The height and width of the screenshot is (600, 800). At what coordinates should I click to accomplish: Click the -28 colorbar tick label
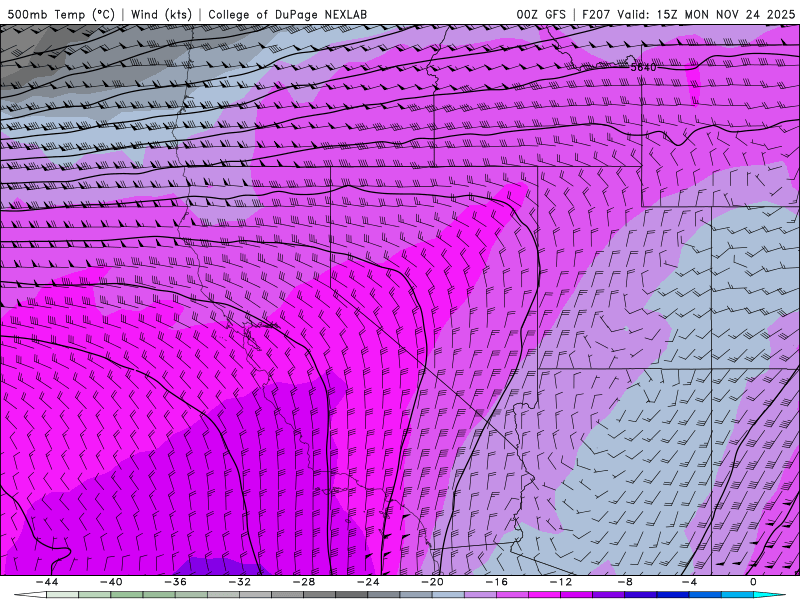tap(304, 582)
